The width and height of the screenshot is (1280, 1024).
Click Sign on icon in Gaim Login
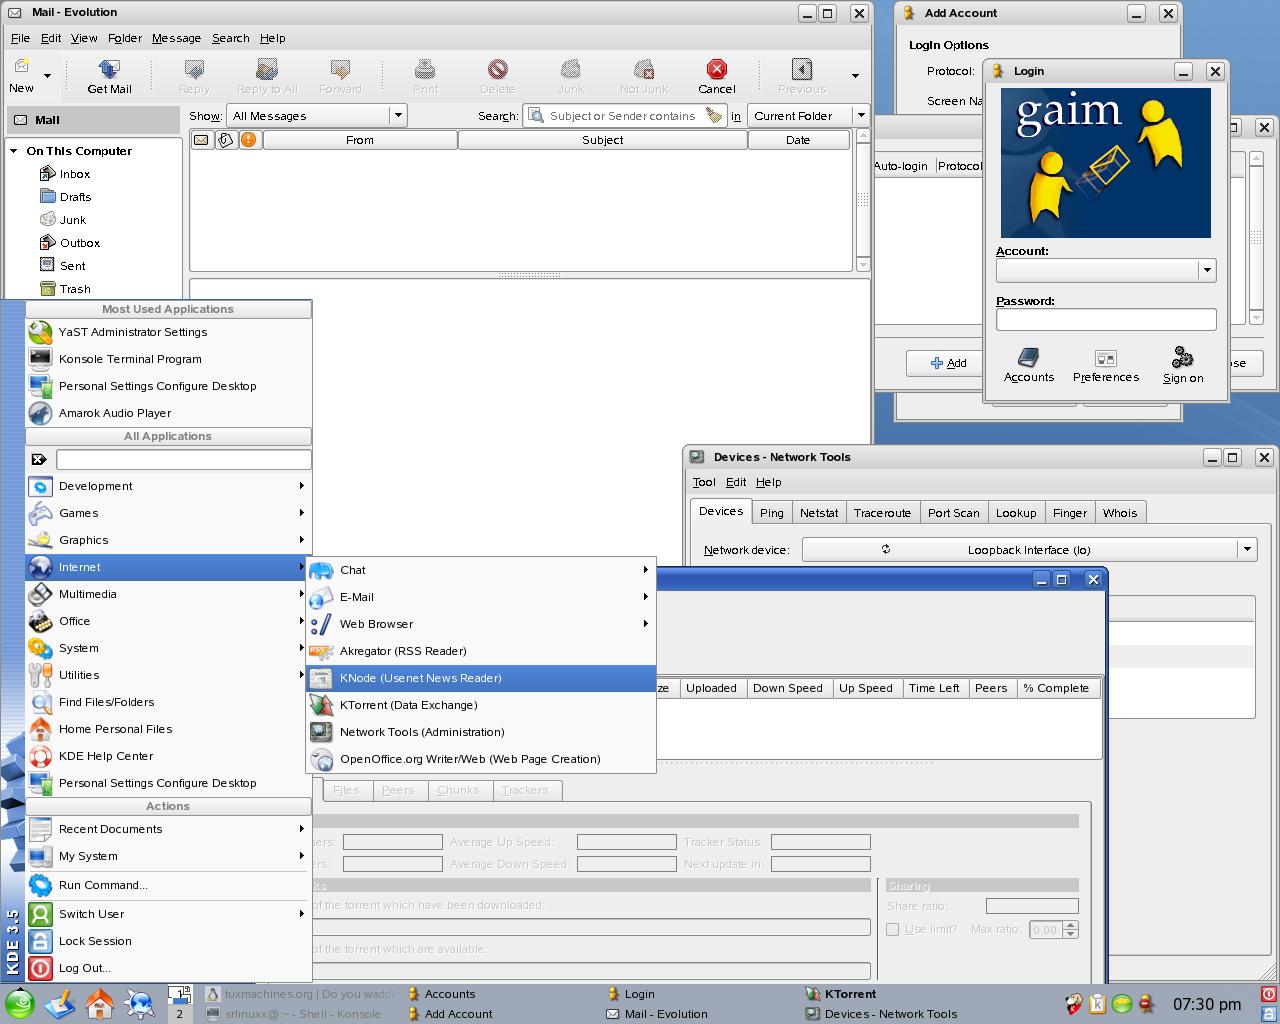pos(1182,357)
